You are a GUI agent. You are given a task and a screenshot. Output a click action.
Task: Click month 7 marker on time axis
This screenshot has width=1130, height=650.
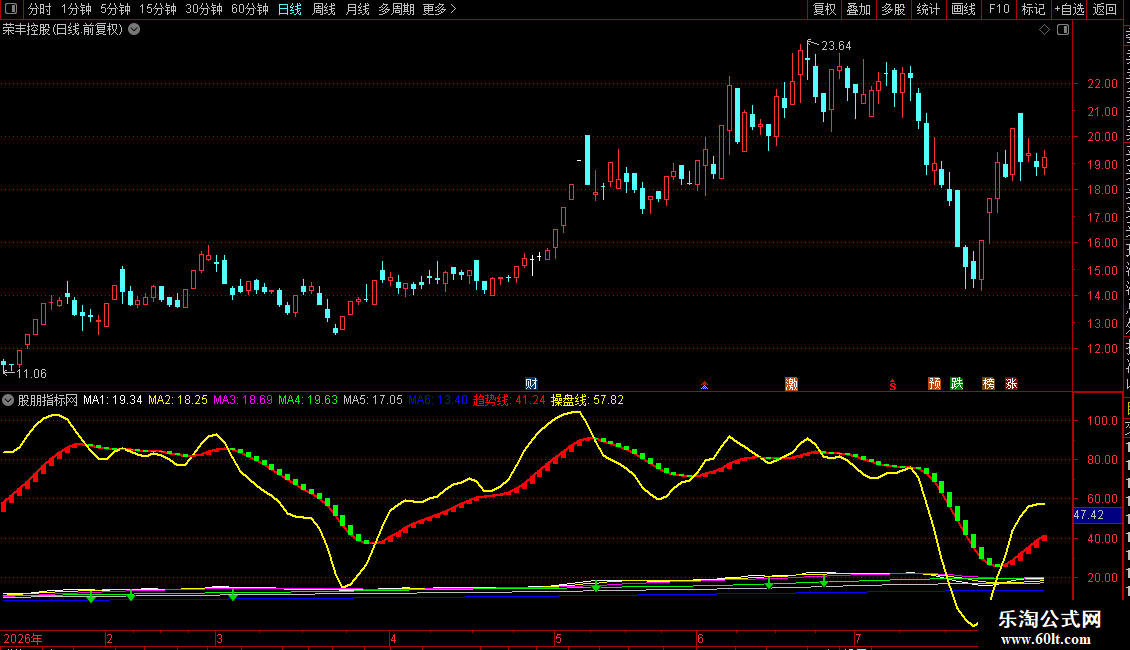click(858, 638)
